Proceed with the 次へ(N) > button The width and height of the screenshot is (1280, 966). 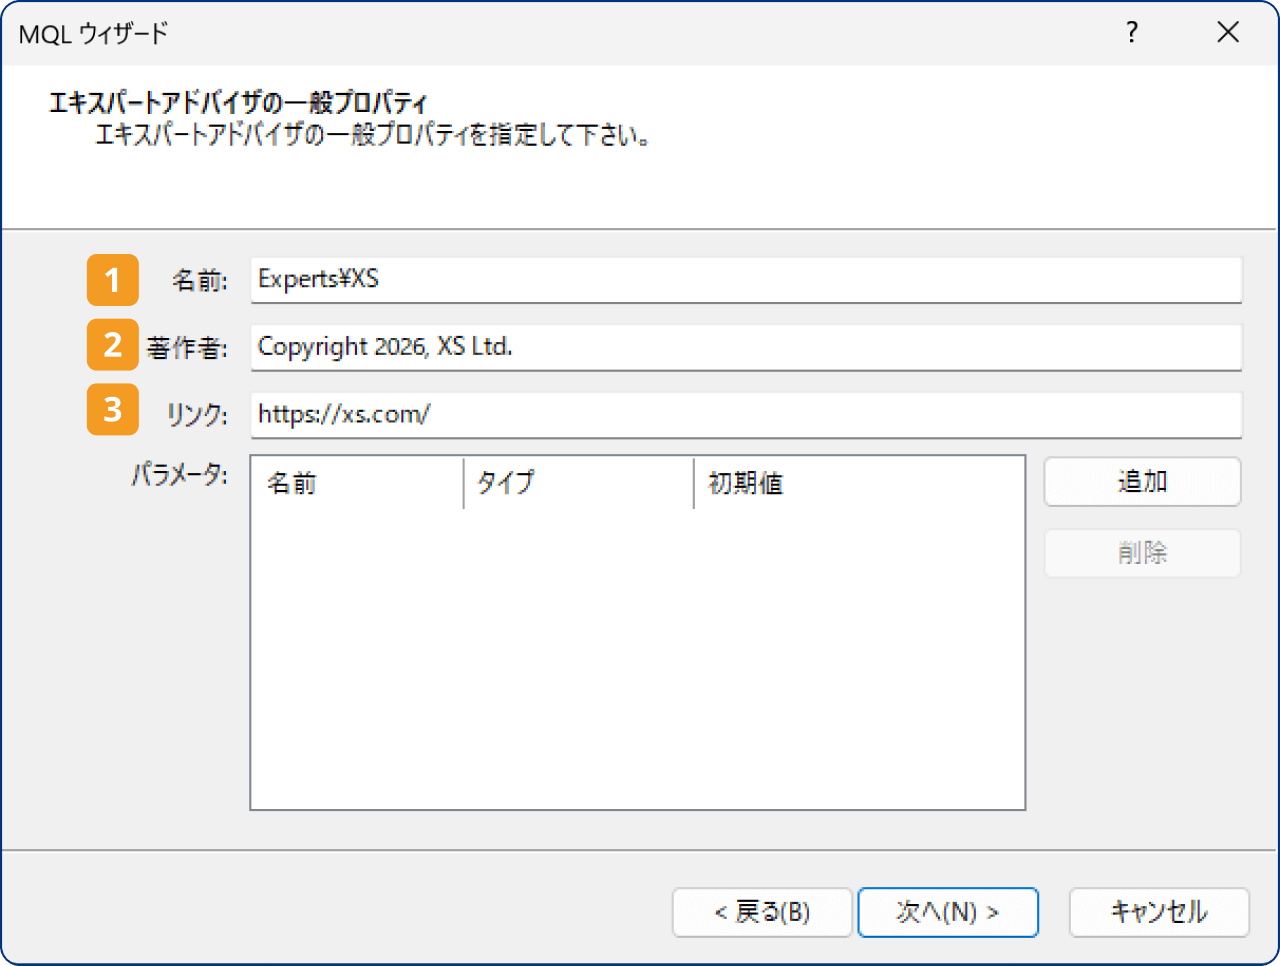pos(948,912)
